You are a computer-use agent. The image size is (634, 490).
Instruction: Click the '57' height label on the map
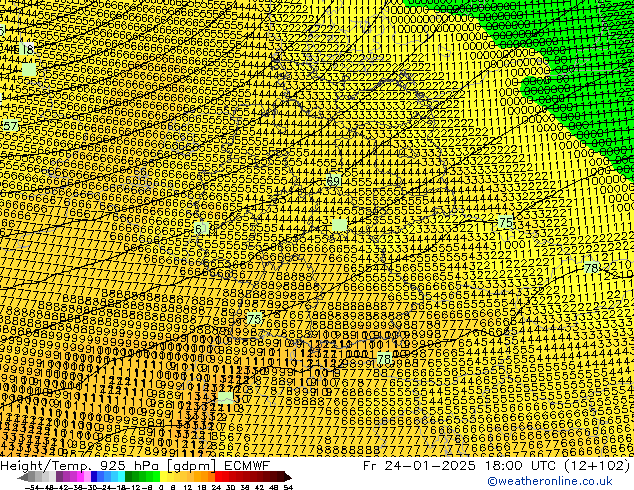10,126
